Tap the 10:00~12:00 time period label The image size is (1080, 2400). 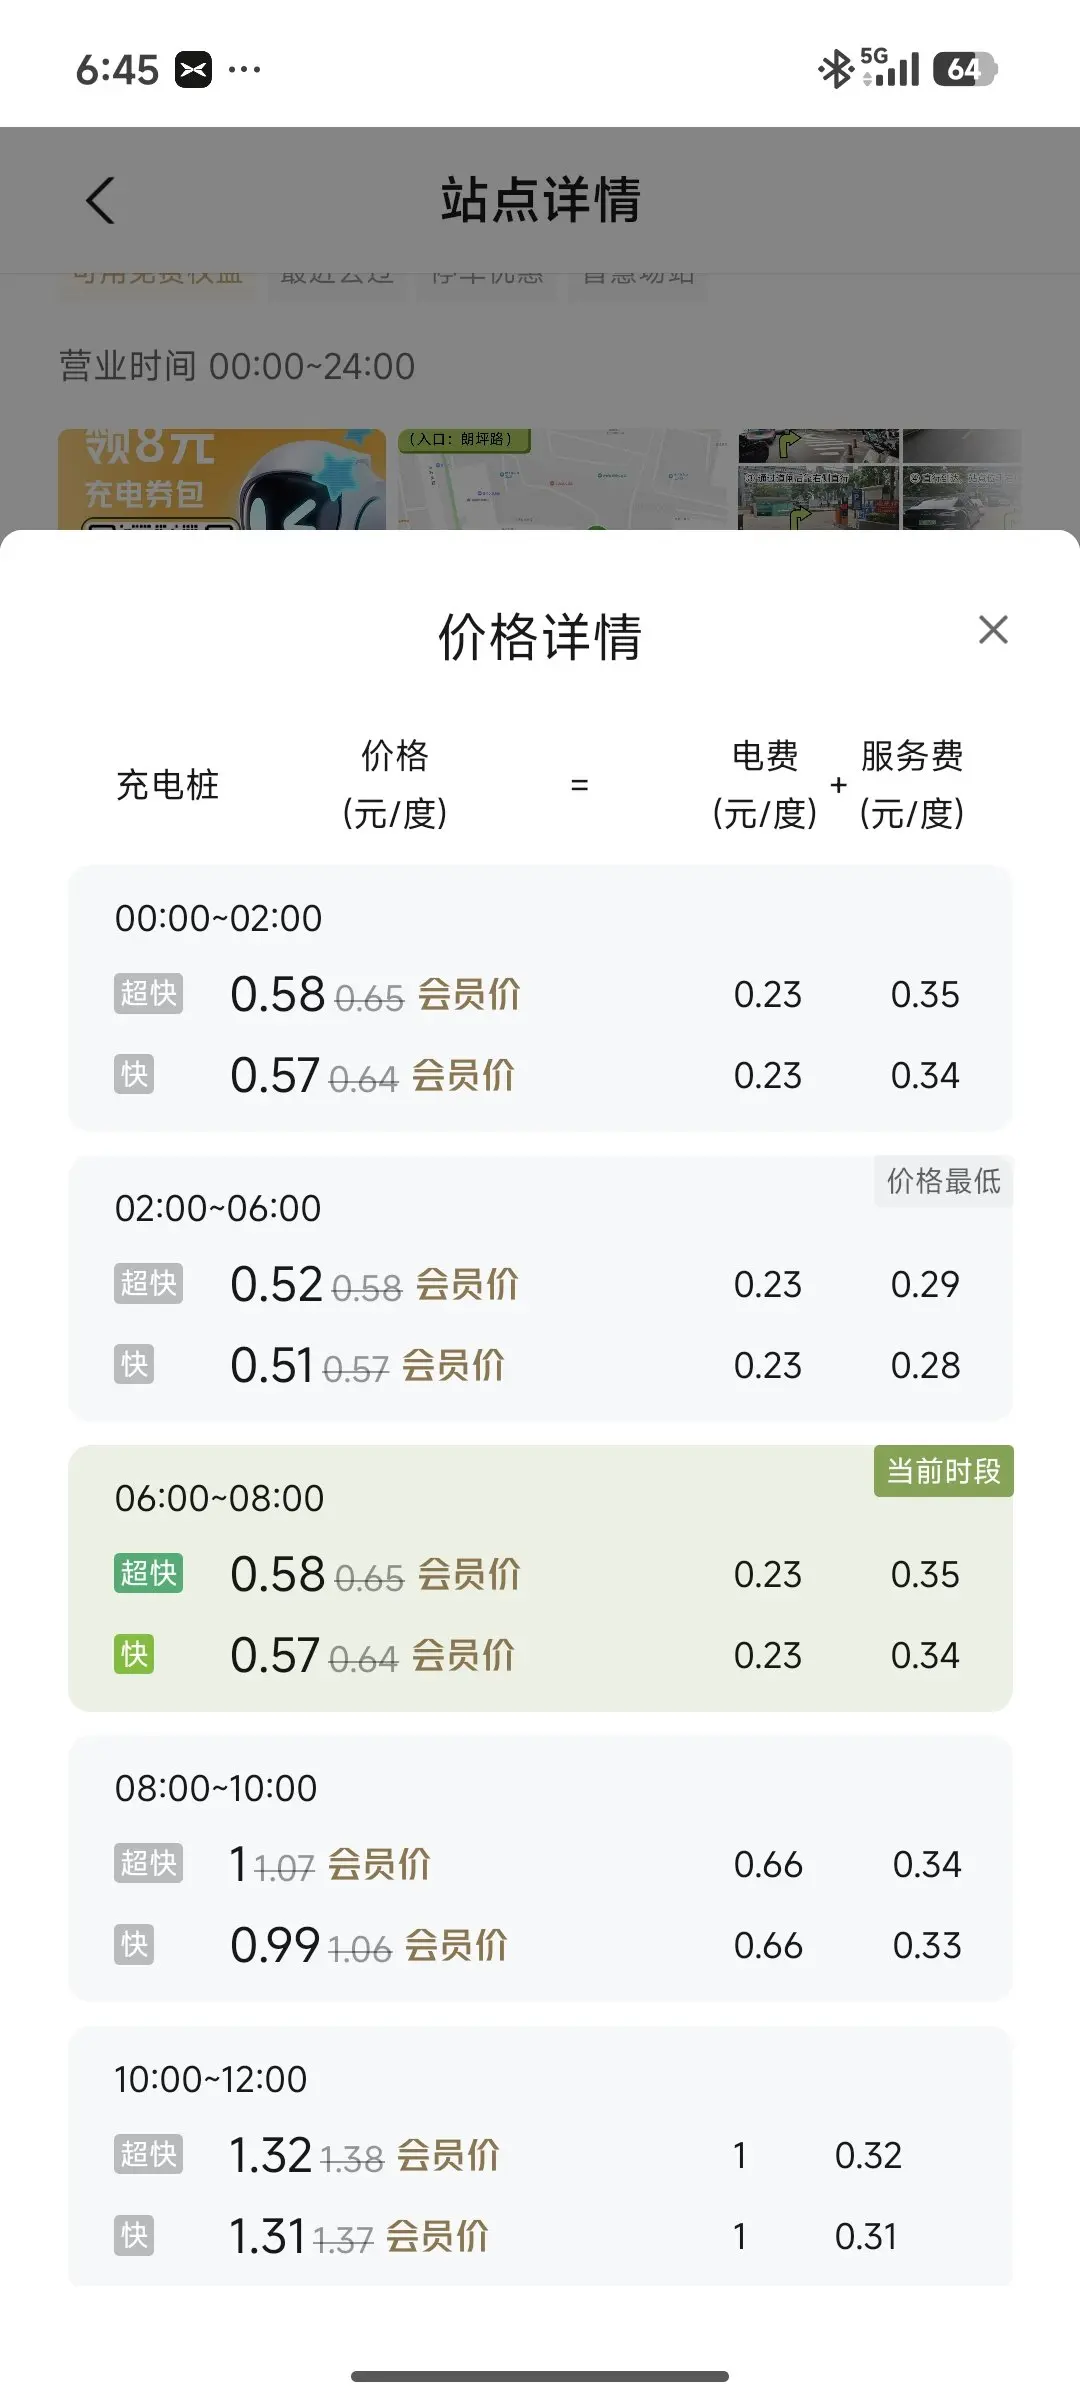pos(211,2079)
